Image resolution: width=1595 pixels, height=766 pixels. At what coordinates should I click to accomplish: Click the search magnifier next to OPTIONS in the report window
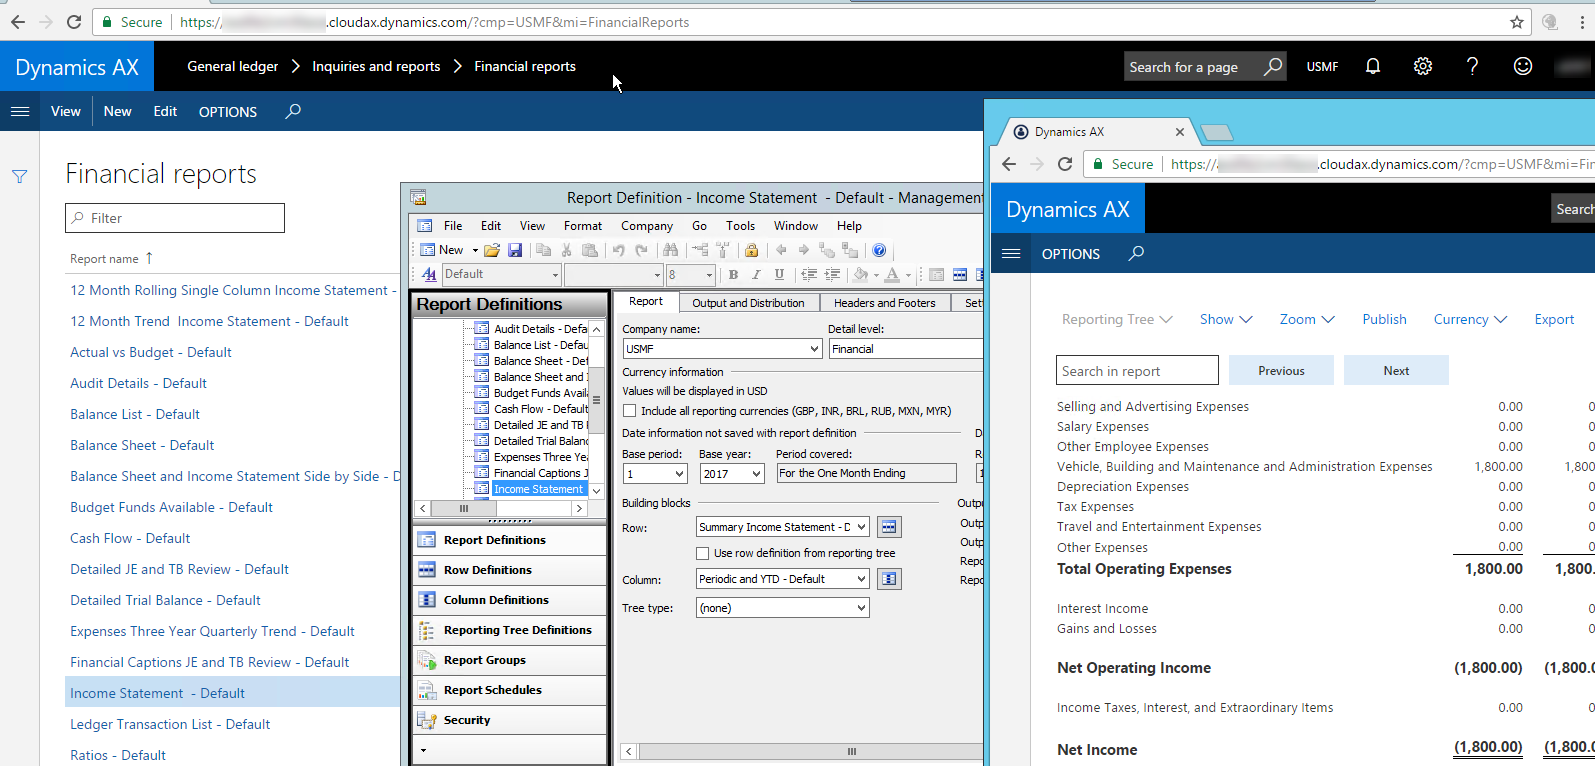point(1136,253)
